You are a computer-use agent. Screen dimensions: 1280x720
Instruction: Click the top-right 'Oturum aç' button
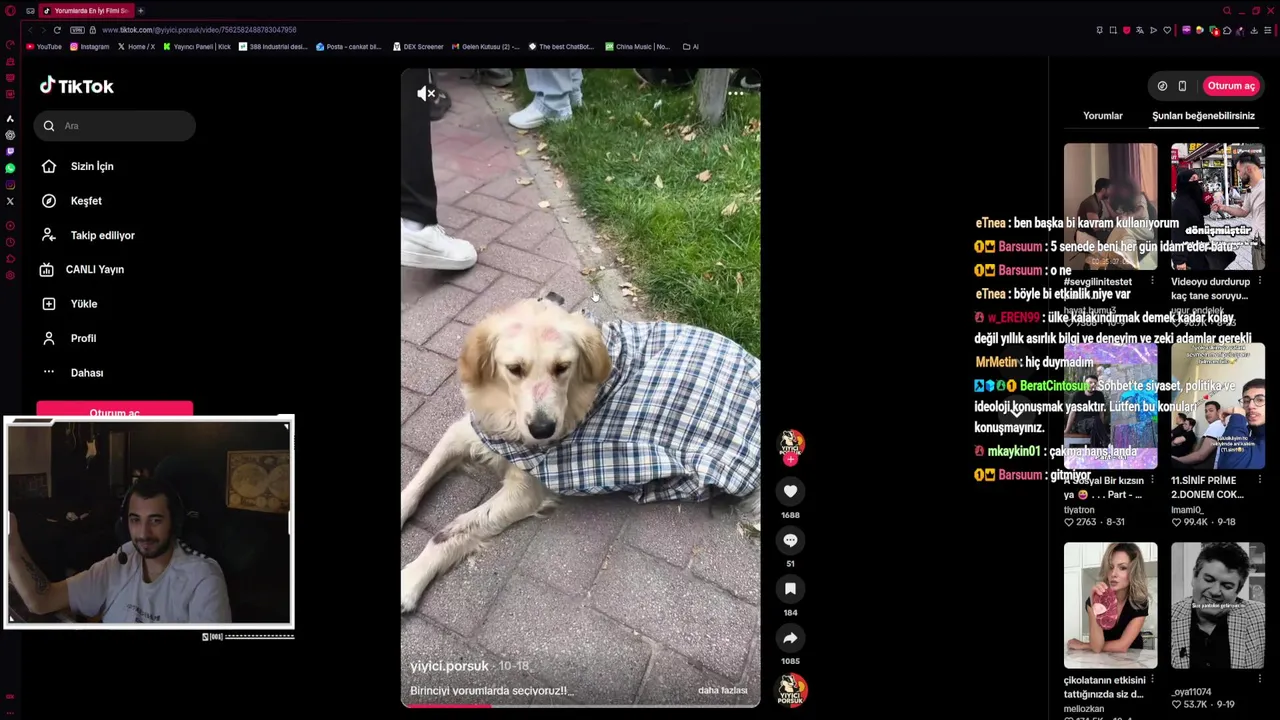click(1231, 86)
